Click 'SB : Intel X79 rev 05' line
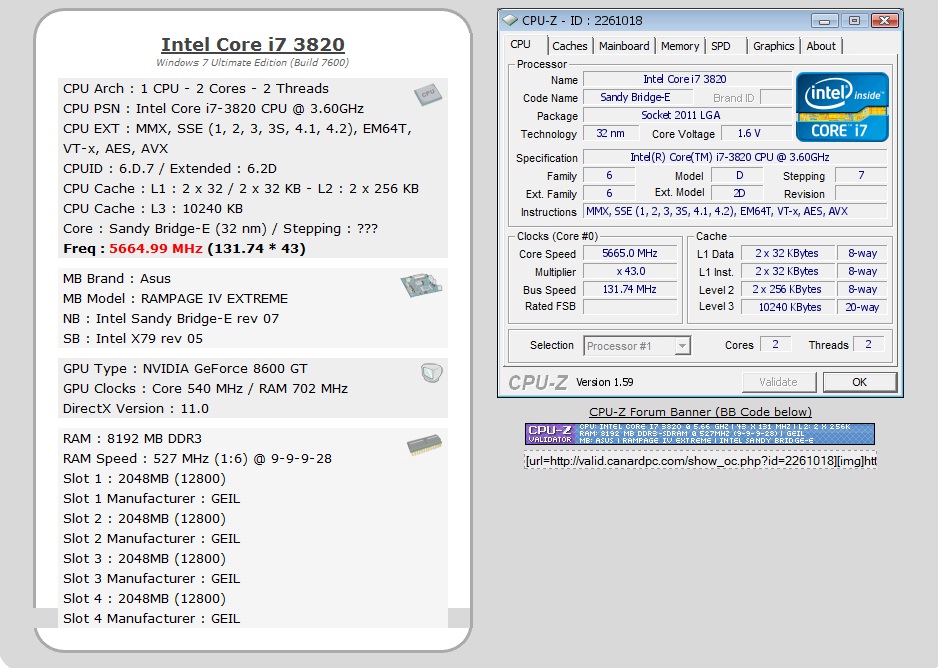938x668 pixels. tap(133, 338)
